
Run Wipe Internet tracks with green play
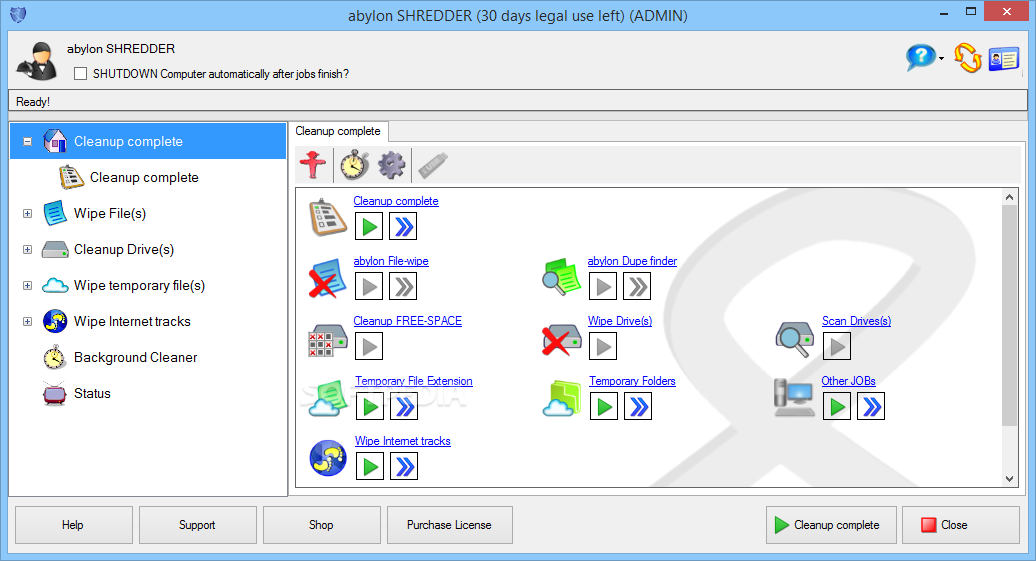click(370, 467)
